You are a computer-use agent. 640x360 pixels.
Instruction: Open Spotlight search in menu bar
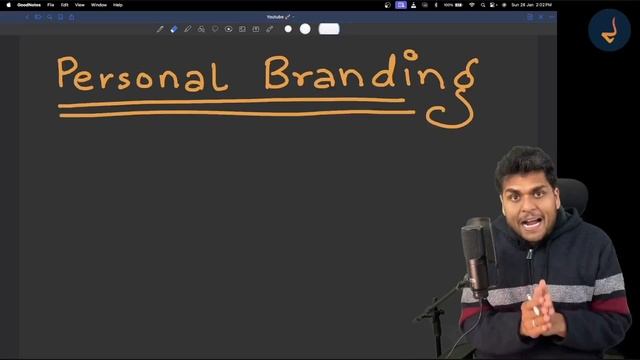pos(483,5)
